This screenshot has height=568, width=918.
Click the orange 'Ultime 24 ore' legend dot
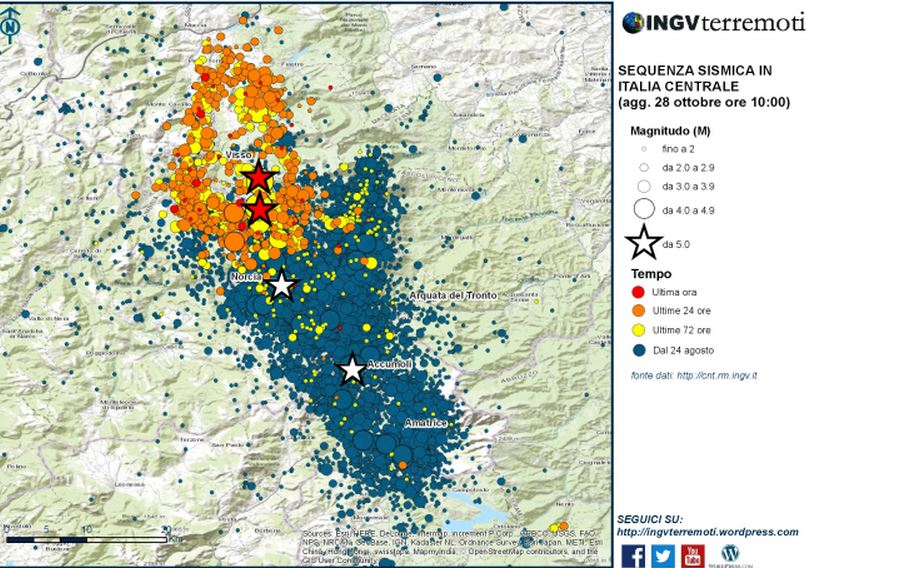click(638, 311)
